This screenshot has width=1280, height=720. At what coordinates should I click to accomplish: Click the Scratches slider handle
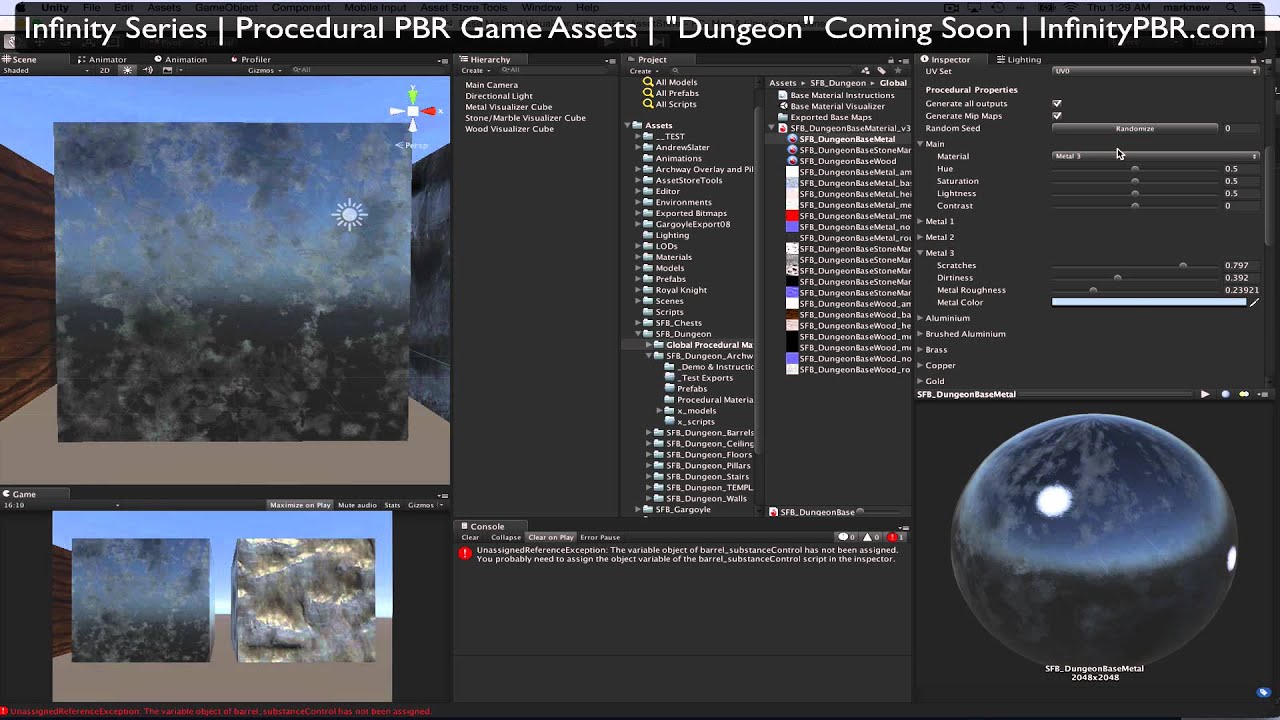point(1183,265)
